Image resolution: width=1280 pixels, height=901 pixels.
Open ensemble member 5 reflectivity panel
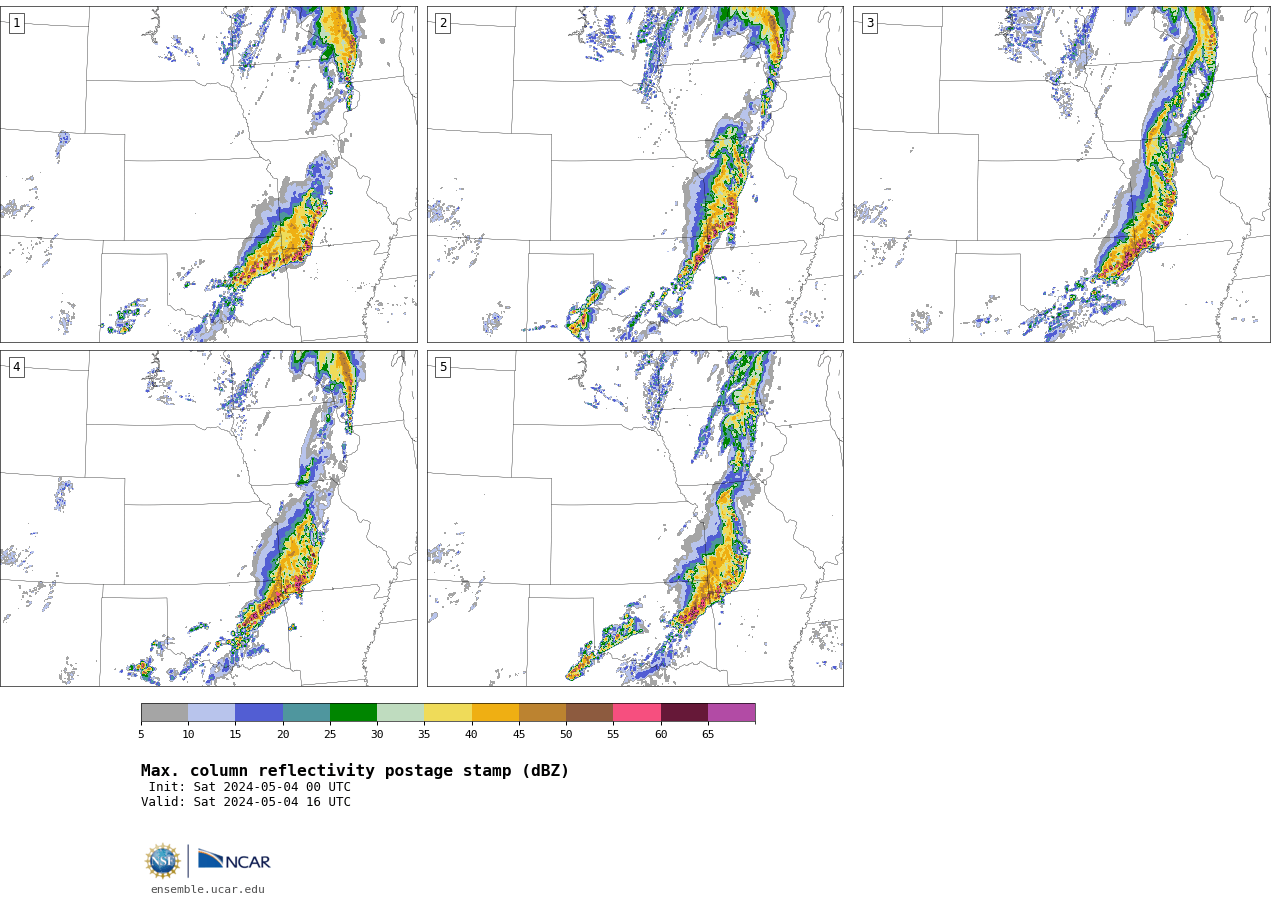pos(635,518)
